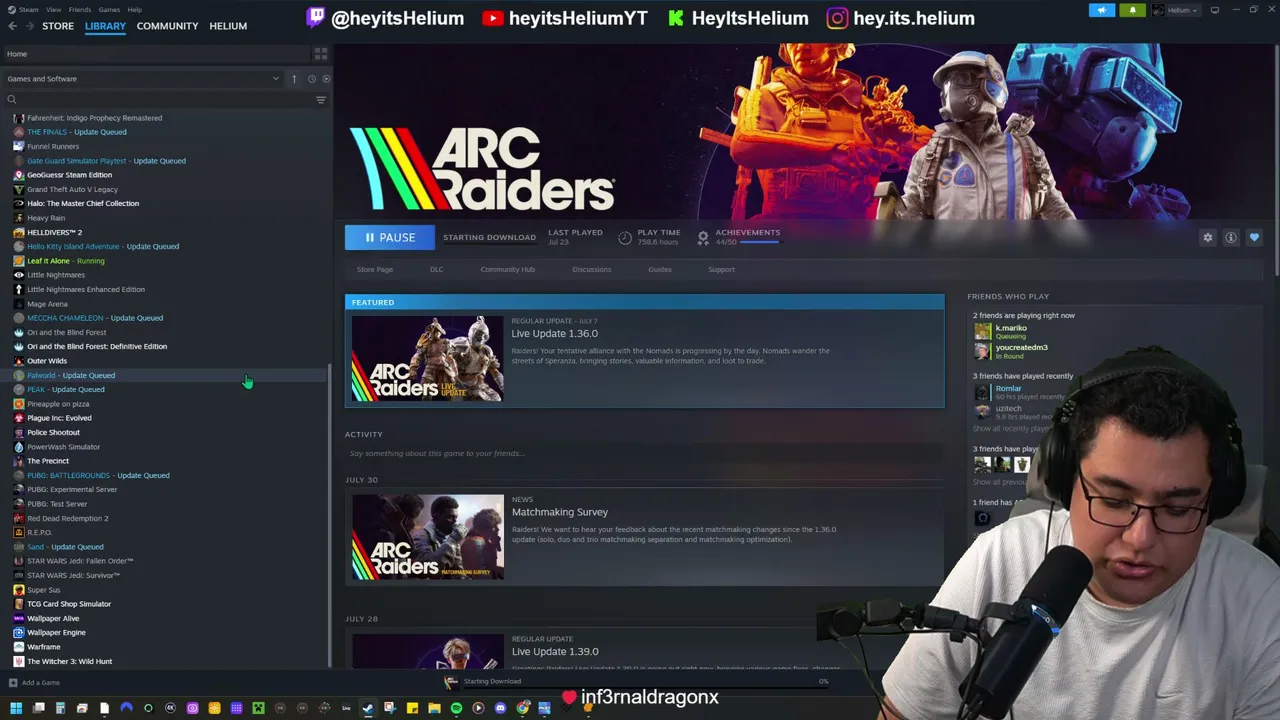Click the achievements cog icon
Screen dimensions: 1280x720
703,238
